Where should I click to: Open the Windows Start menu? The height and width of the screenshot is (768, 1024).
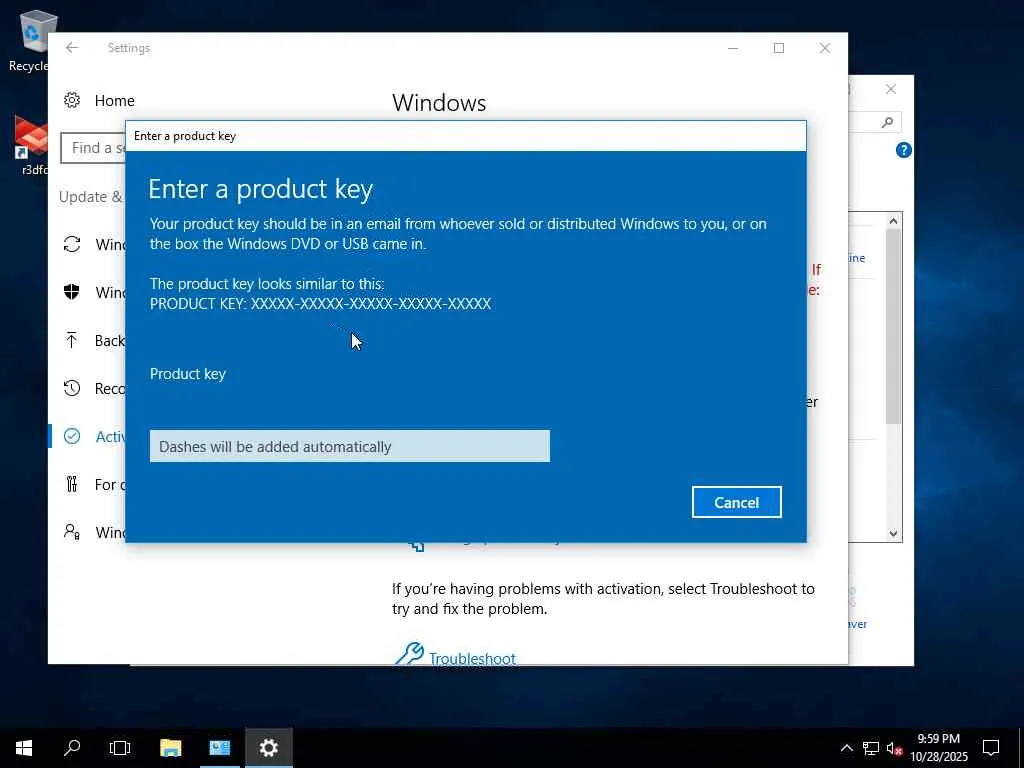point(24,748)
